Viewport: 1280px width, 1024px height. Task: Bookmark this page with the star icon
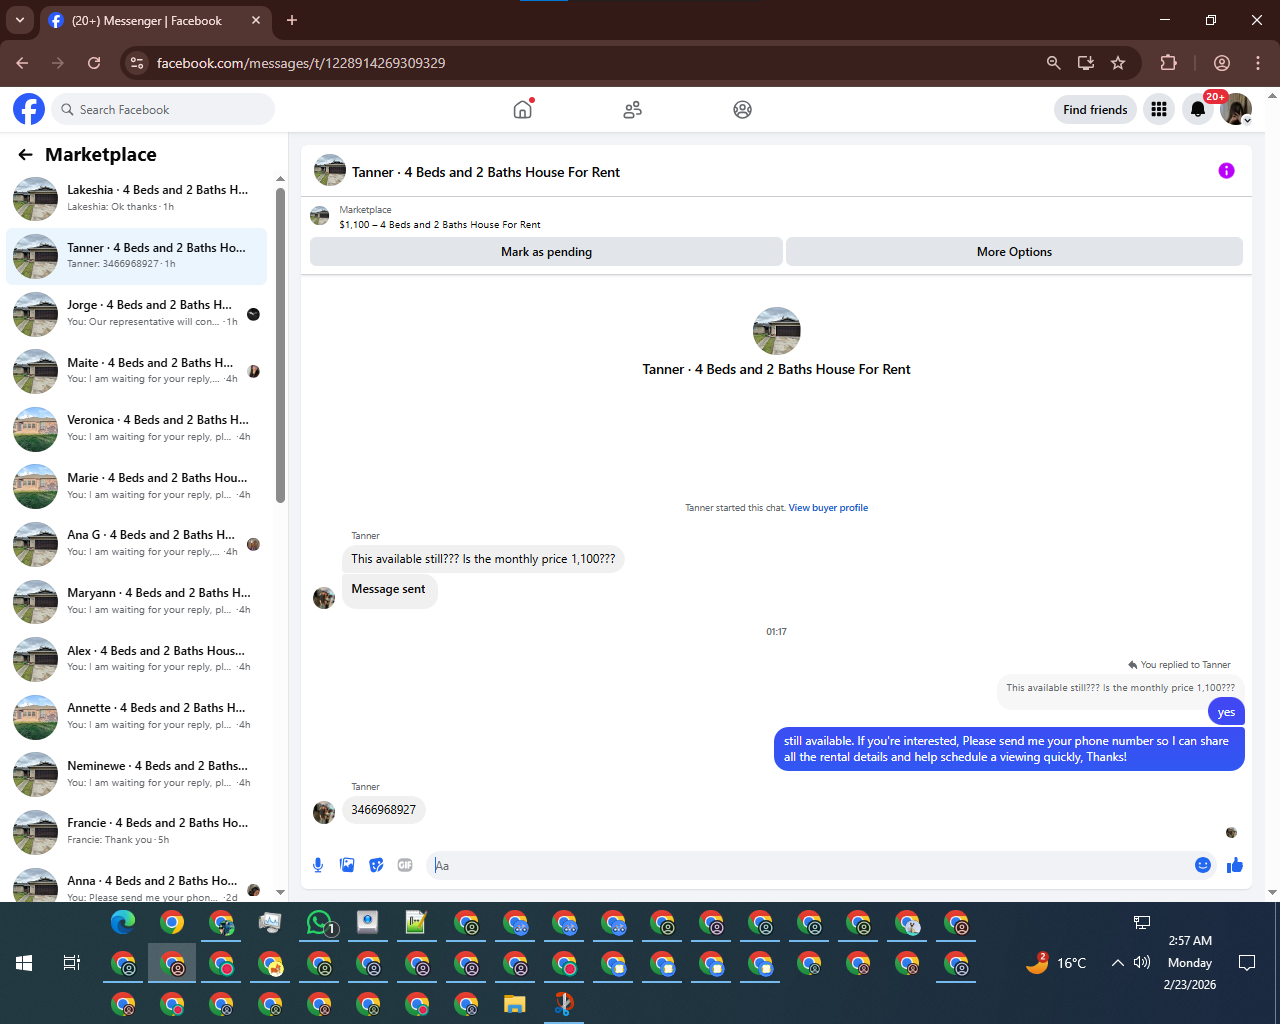pos(1118,63)
